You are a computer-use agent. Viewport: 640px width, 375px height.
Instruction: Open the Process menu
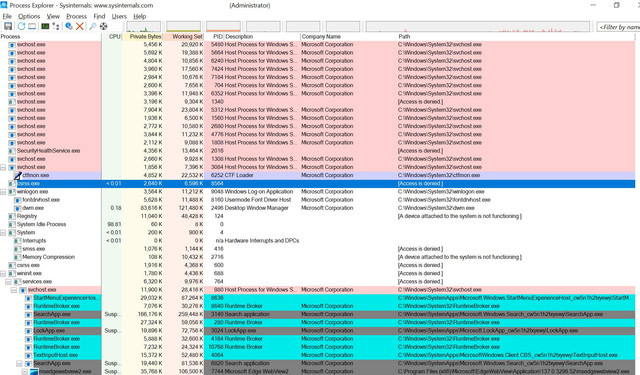[76, 16]
